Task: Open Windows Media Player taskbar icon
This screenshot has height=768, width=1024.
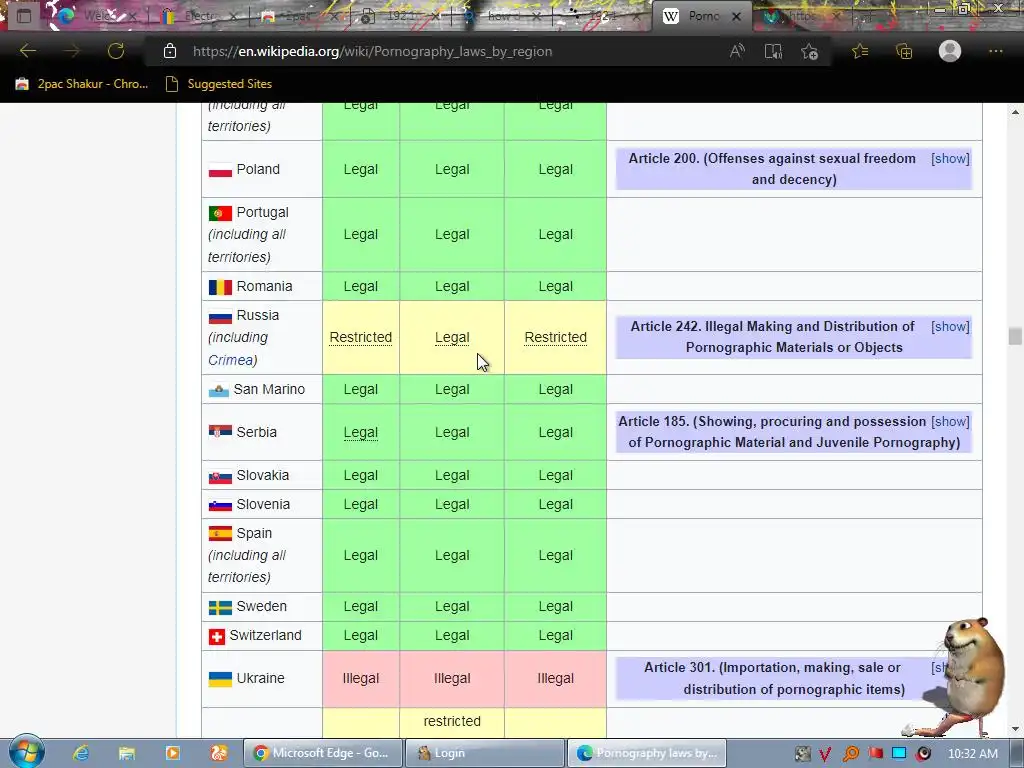Action: (172, 753)
